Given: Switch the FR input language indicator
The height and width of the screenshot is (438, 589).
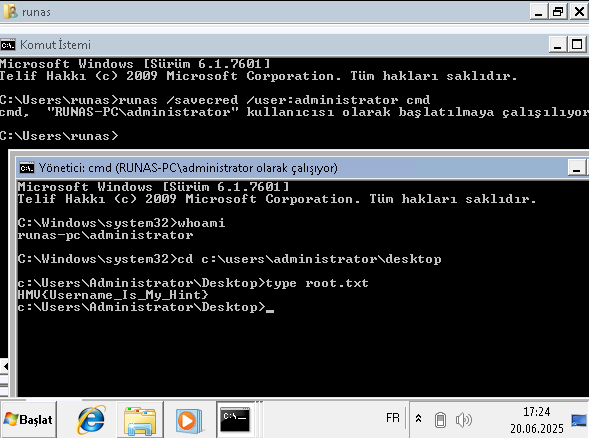Looking at the screenshot, I should (x=393, y=418).
